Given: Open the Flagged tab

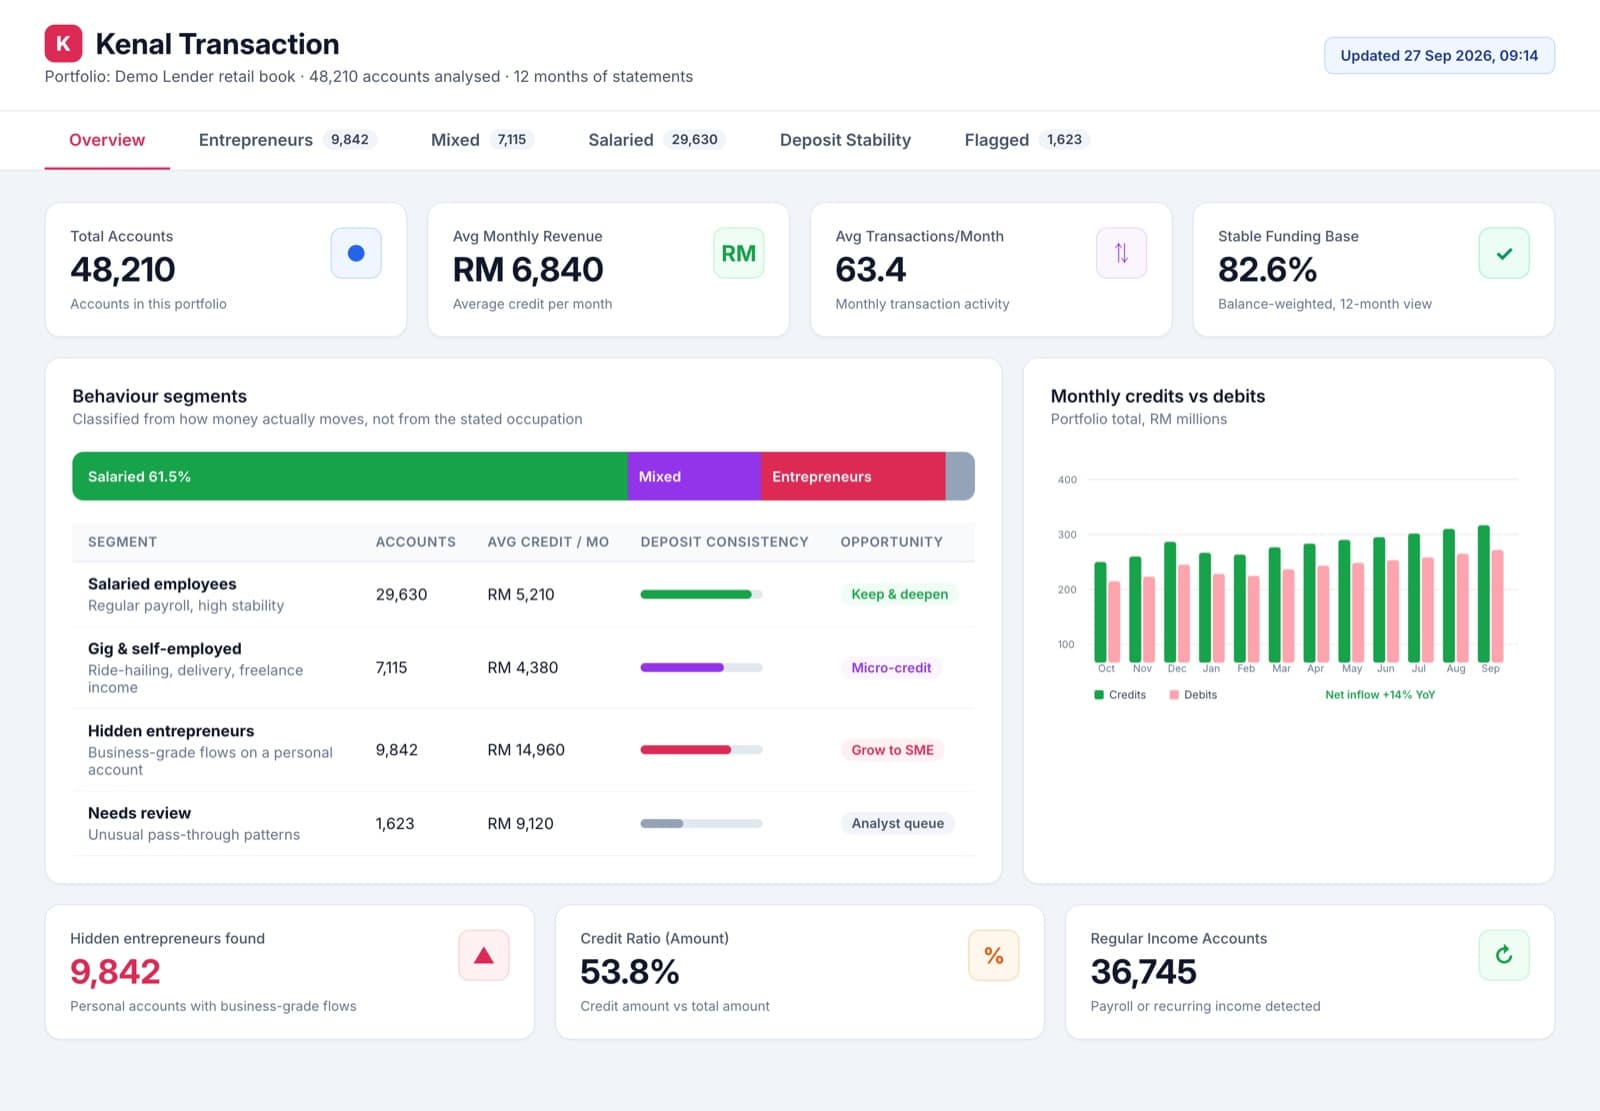Looking at the screenshot, I should click(x=1026, y=140).
